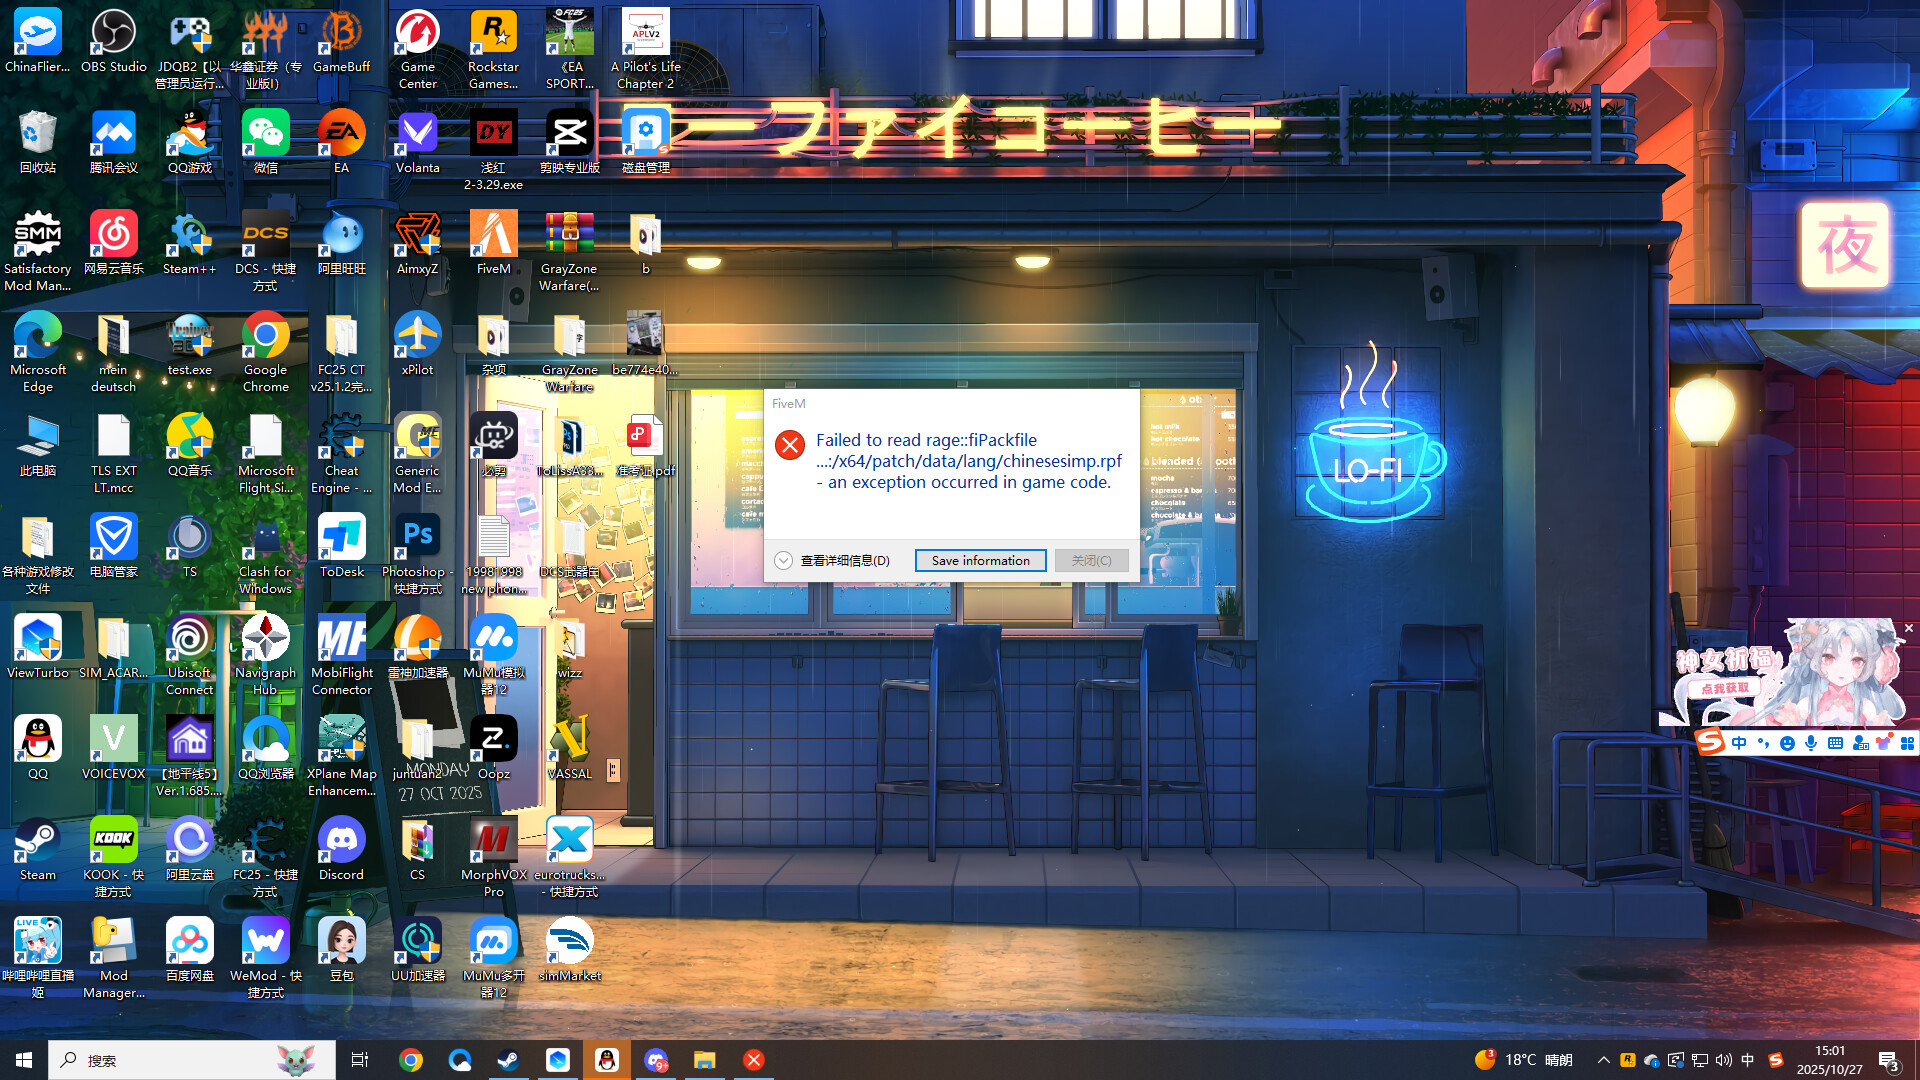The height and width of the screenshot is (1080, 1920).
Task: Close the anime girl ad popup
Action: pos(1908,628)
